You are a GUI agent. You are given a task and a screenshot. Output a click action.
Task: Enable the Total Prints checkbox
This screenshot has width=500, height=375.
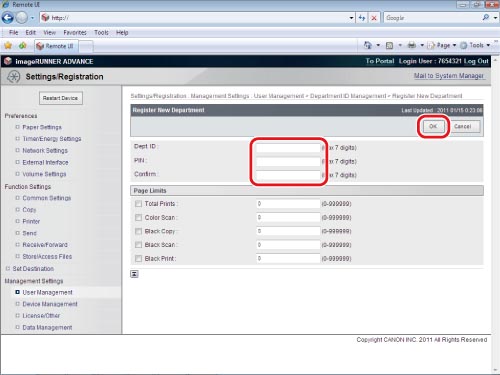(138, 204)
